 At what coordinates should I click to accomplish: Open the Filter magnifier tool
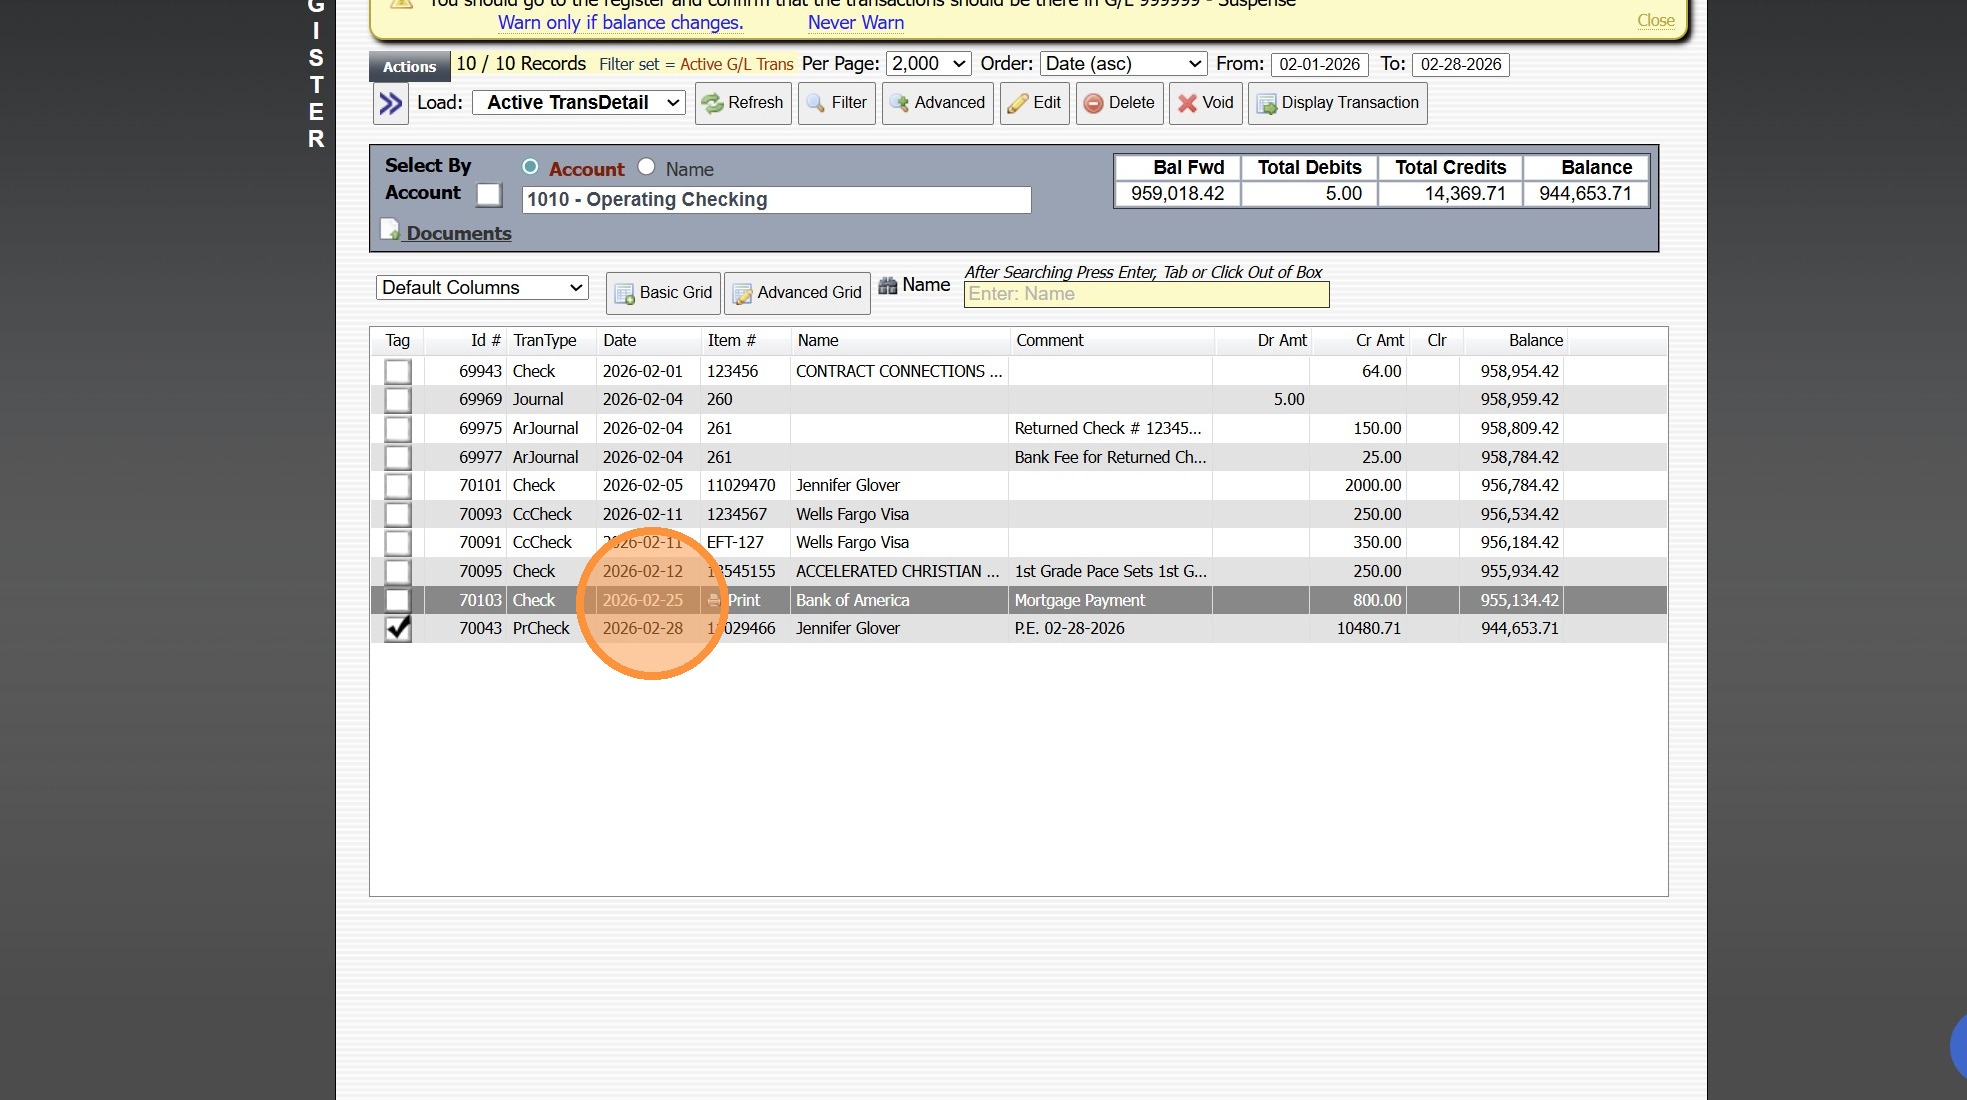pyautogui.click(x=837, y=103)
